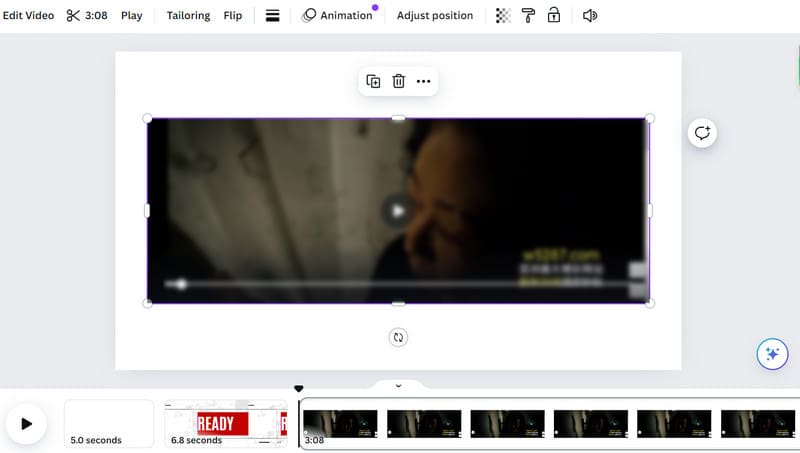Play the timeline with the round play button
The width and height of the screenshot is (800, 453).
(27, 423)
